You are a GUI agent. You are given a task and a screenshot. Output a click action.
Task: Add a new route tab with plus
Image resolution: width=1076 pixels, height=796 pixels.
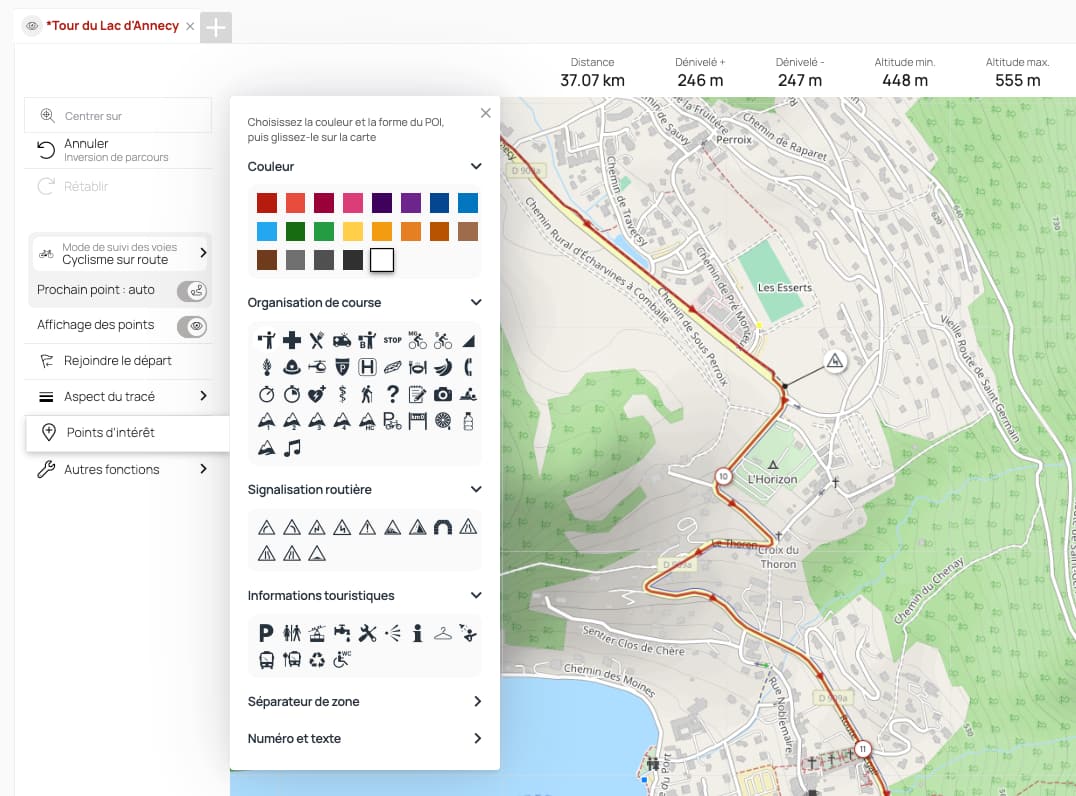point(215,27)
